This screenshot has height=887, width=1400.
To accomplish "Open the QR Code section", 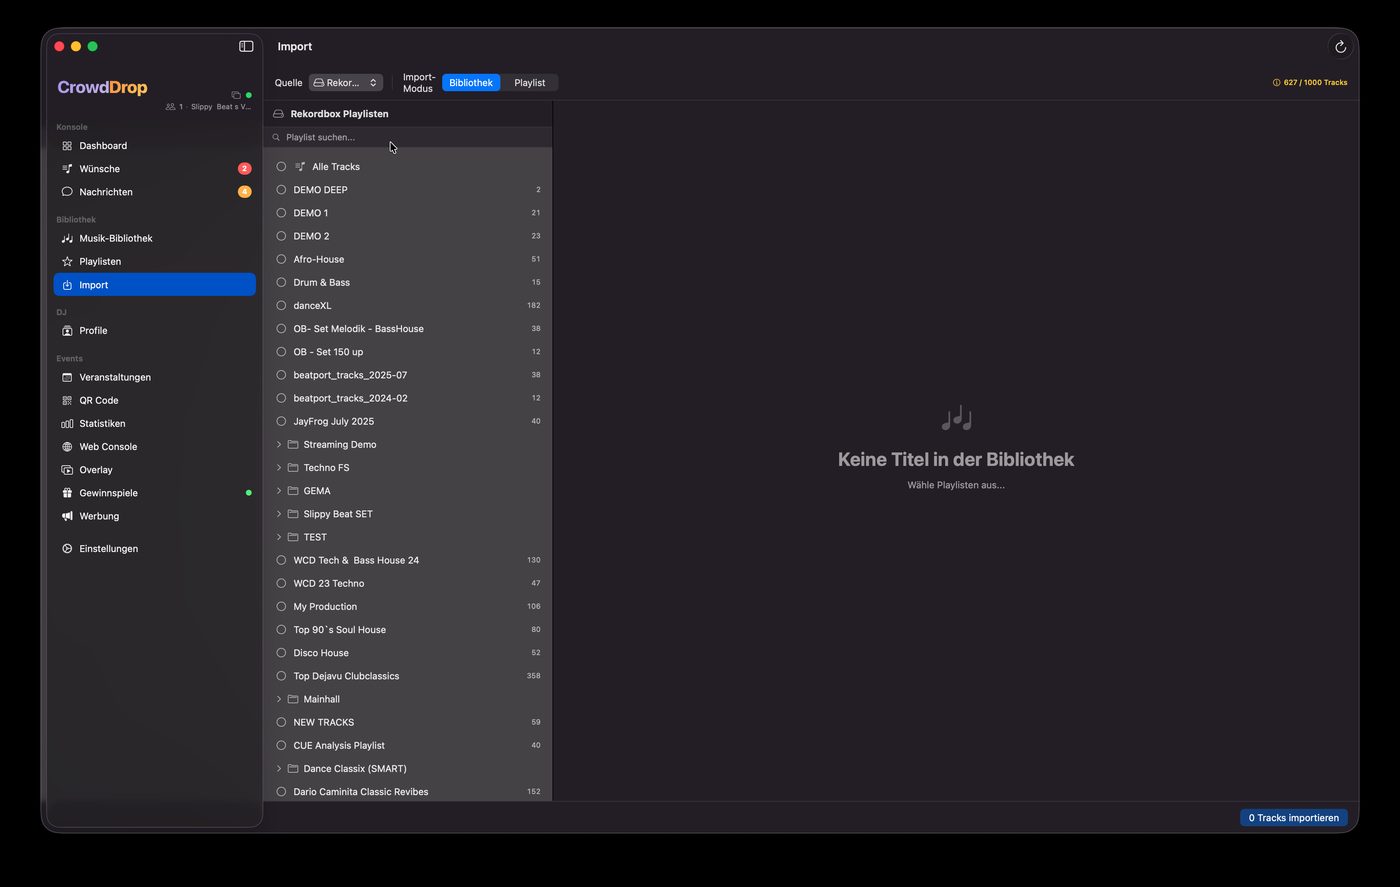I will pyautogui.click(x=99, y=400).
